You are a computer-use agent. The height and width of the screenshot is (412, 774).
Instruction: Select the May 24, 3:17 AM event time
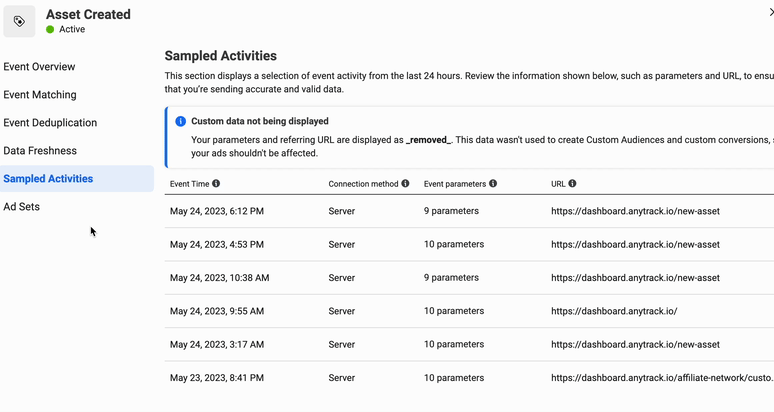pos(217,345)
